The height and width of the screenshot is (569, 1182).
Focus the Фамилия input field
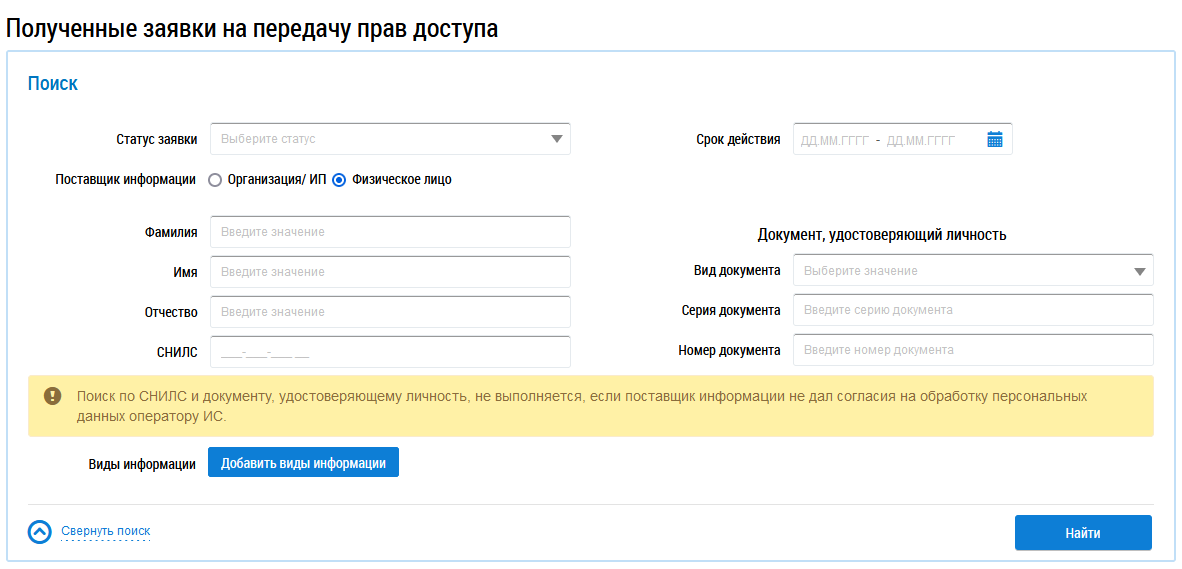(390, 232)
